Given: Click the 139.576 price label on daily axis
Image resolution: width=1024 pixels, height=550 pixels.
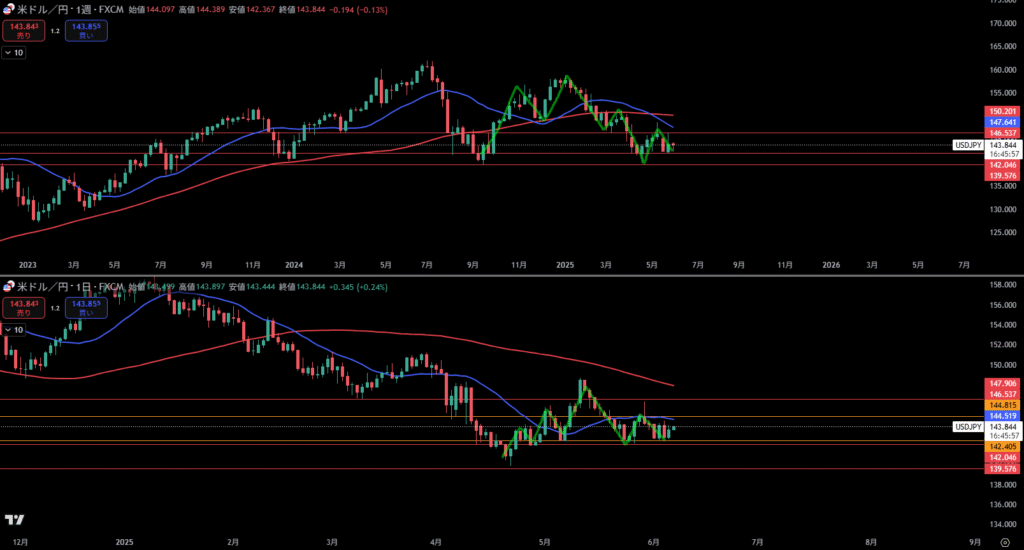Looking at the screenshot, I should tap(1002, 469).
